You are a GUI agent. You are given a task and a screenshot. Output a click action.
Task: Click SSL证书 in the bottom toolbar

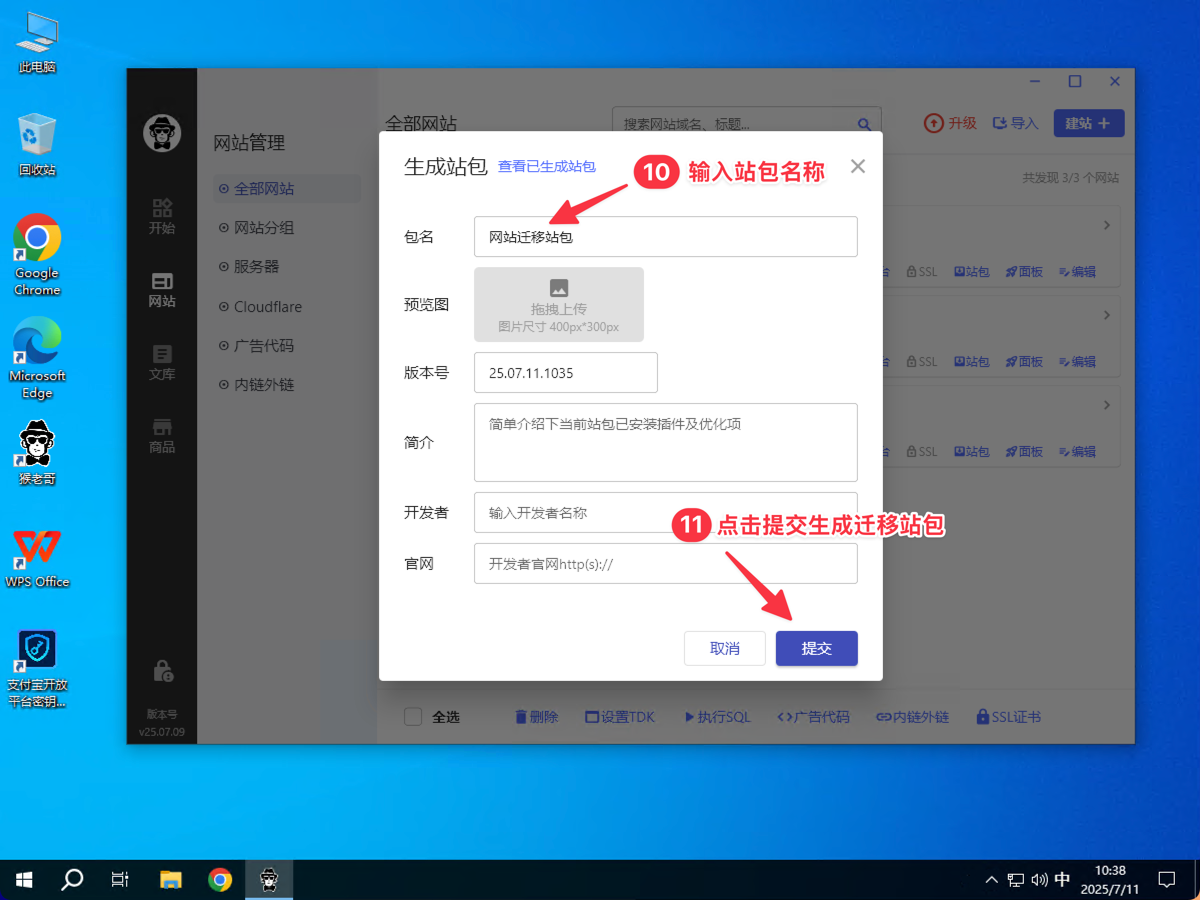(1008, 717)
